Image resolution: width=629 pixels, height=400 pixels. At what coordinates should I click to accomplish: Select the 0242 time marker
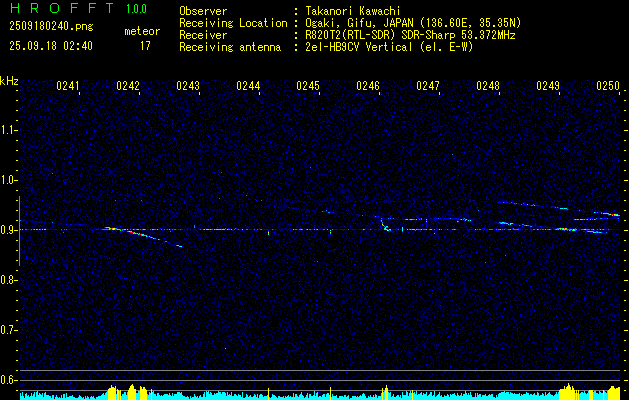pyautogui.click(x=128, y=87)
